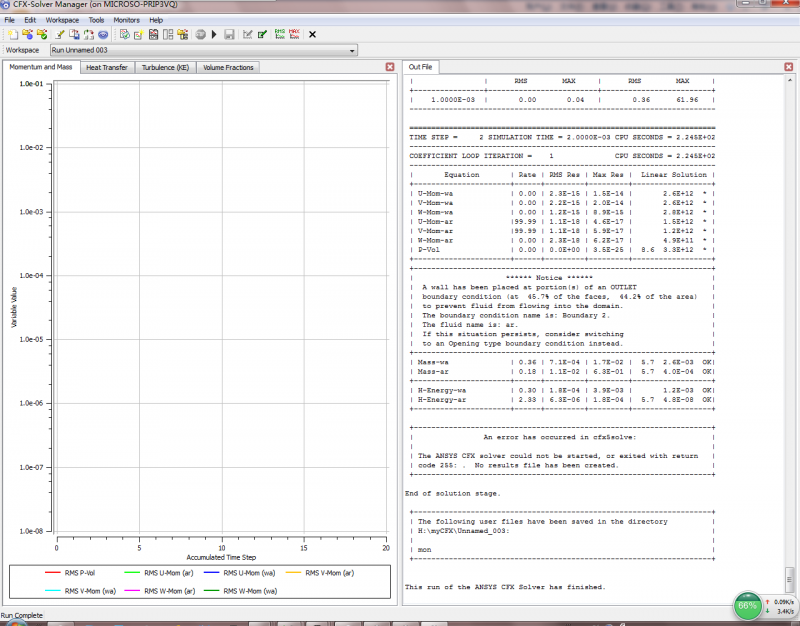Toggle the MAX residuals display icon
800x626 pixels.
(x=294, y=34)
